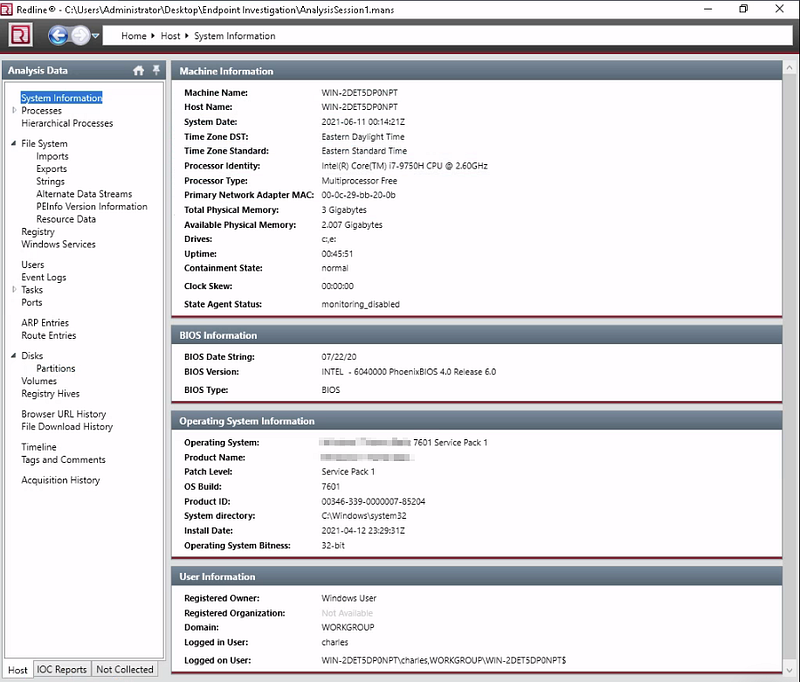Go back with the blue arrow
This screenshot has height=682, width=800.
pyautogui.click(x=58, y=35)
